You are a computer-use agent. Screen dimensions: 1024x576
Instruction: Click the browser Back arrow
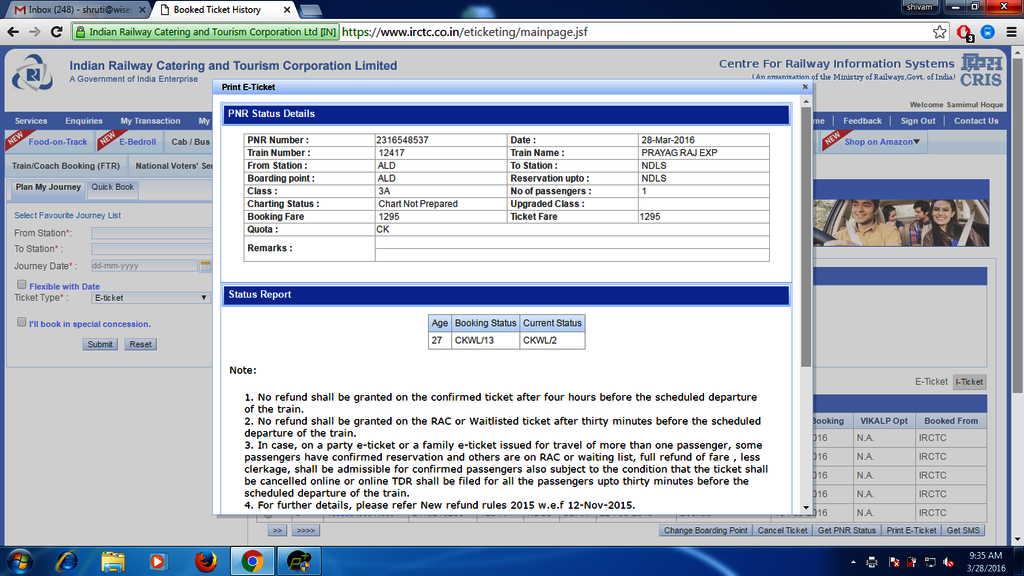[13, 31]
